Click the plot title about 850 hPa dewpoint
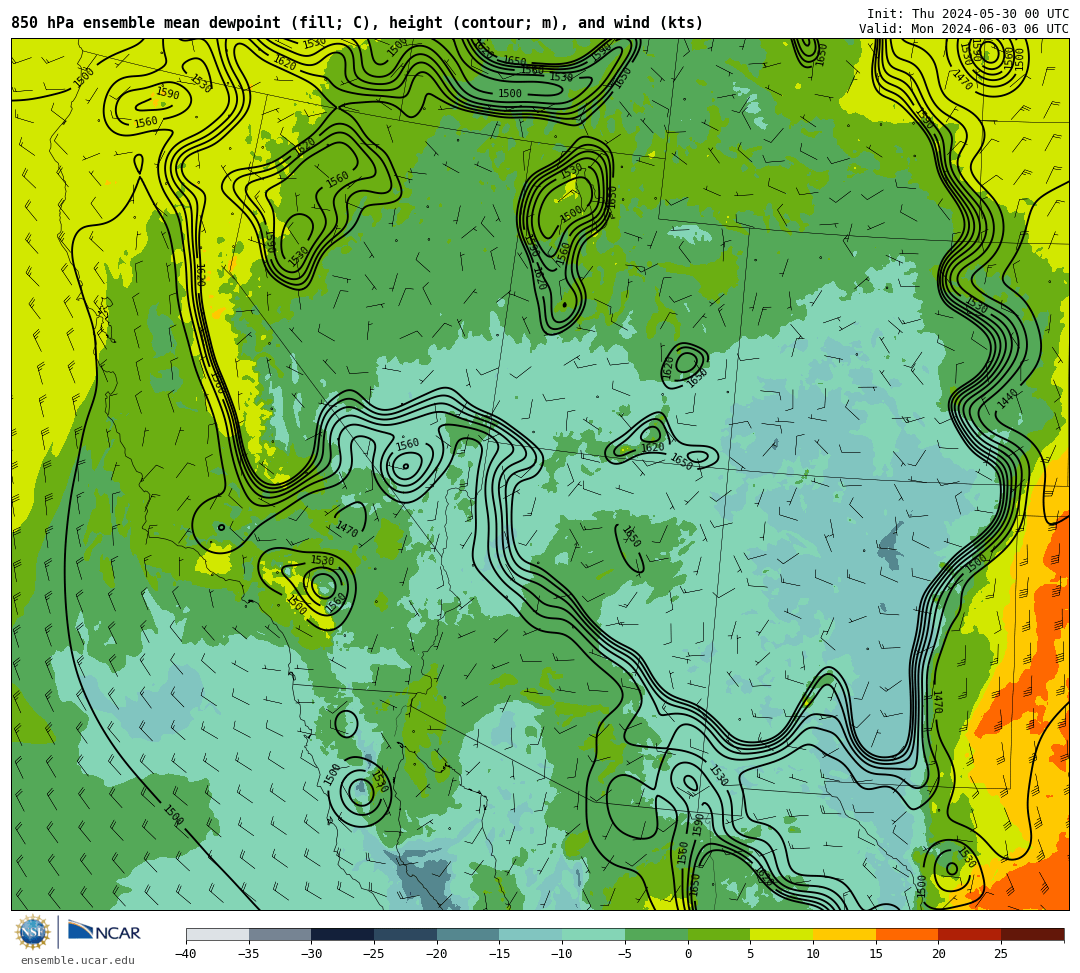This screenshot has width=1080, height=973. pos(357,23)
